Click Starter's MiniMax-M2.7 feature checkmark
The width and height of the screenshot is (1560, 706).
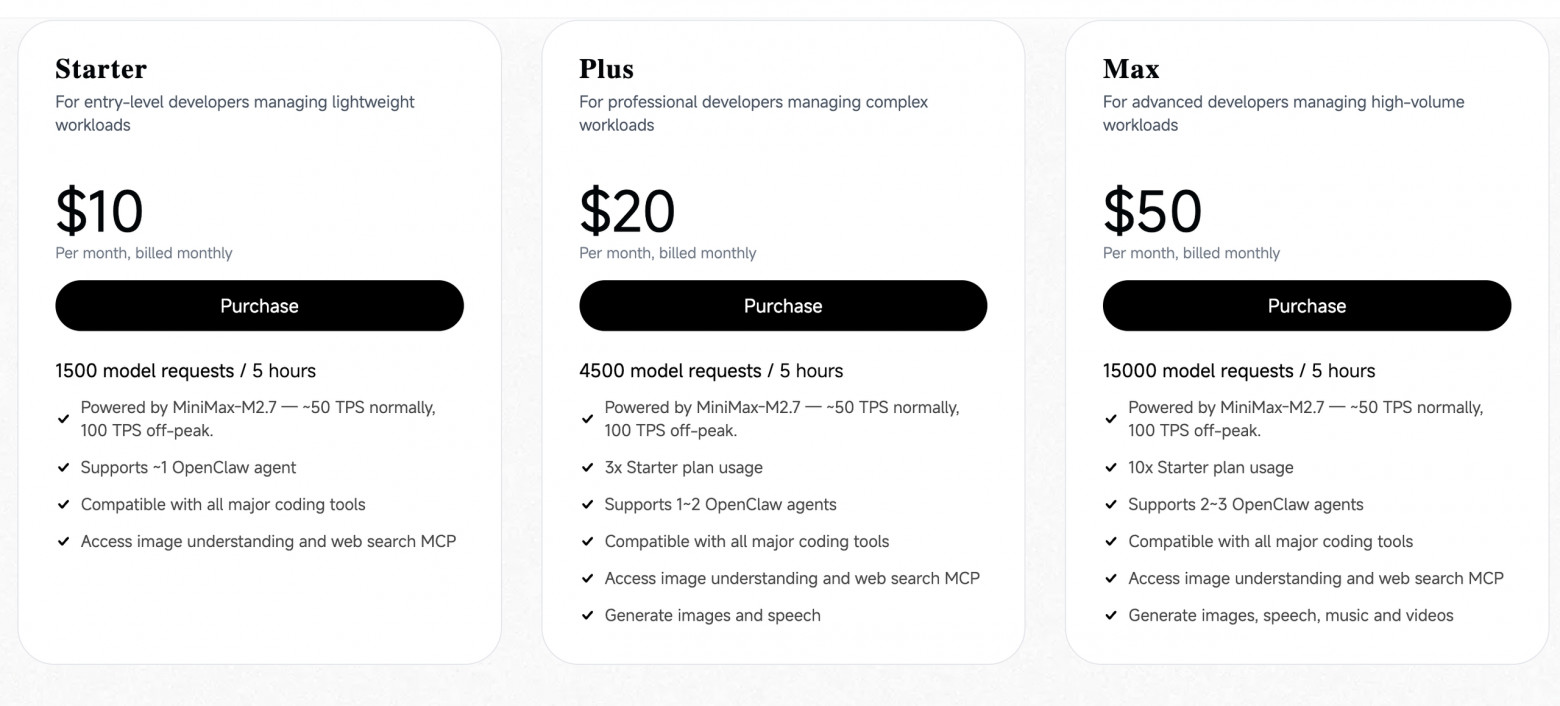coord(64,419)
